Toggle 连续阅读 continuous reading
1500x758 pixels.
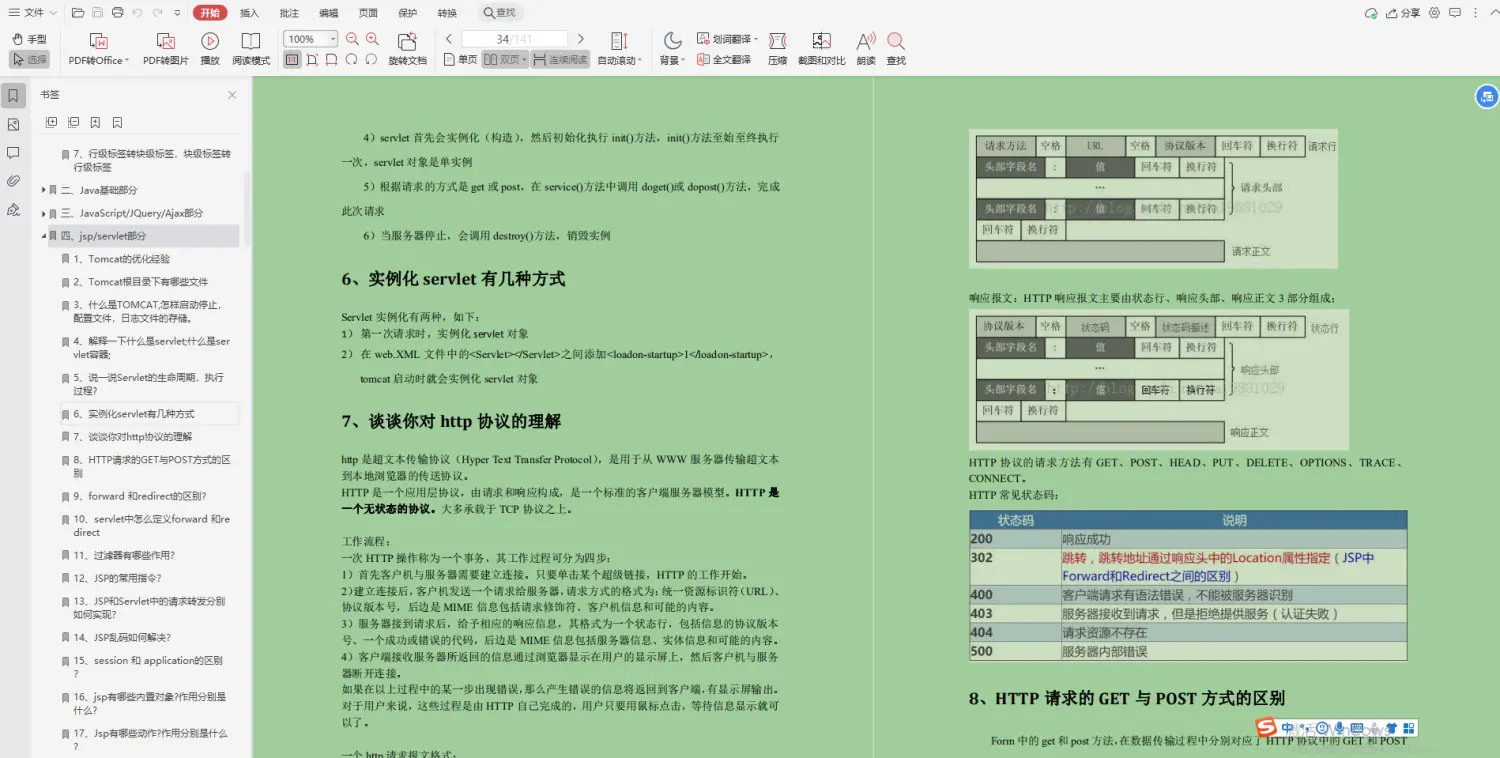tap(560, 60)
